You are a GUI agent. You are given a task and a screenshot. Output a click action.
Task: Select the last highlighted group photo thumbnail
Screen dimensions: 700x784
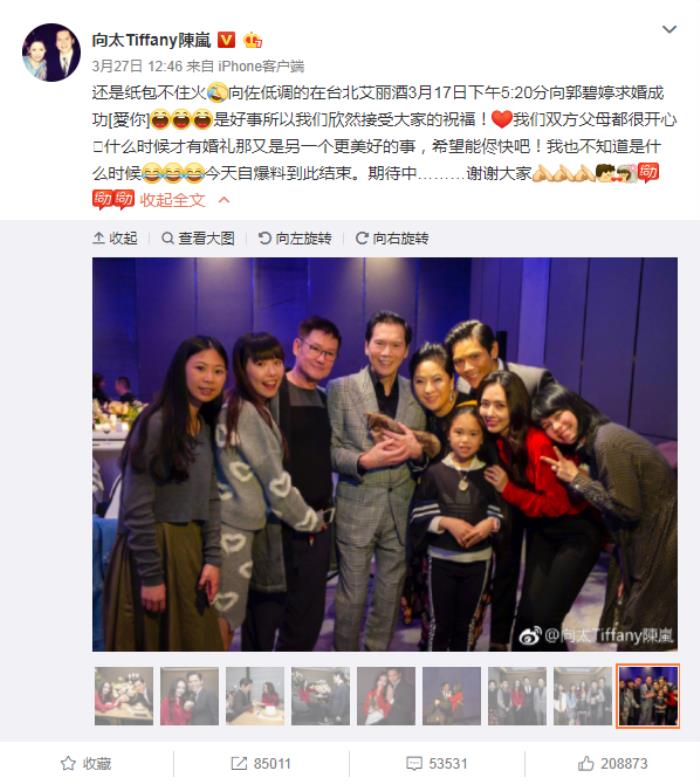[x=648, y=696]
